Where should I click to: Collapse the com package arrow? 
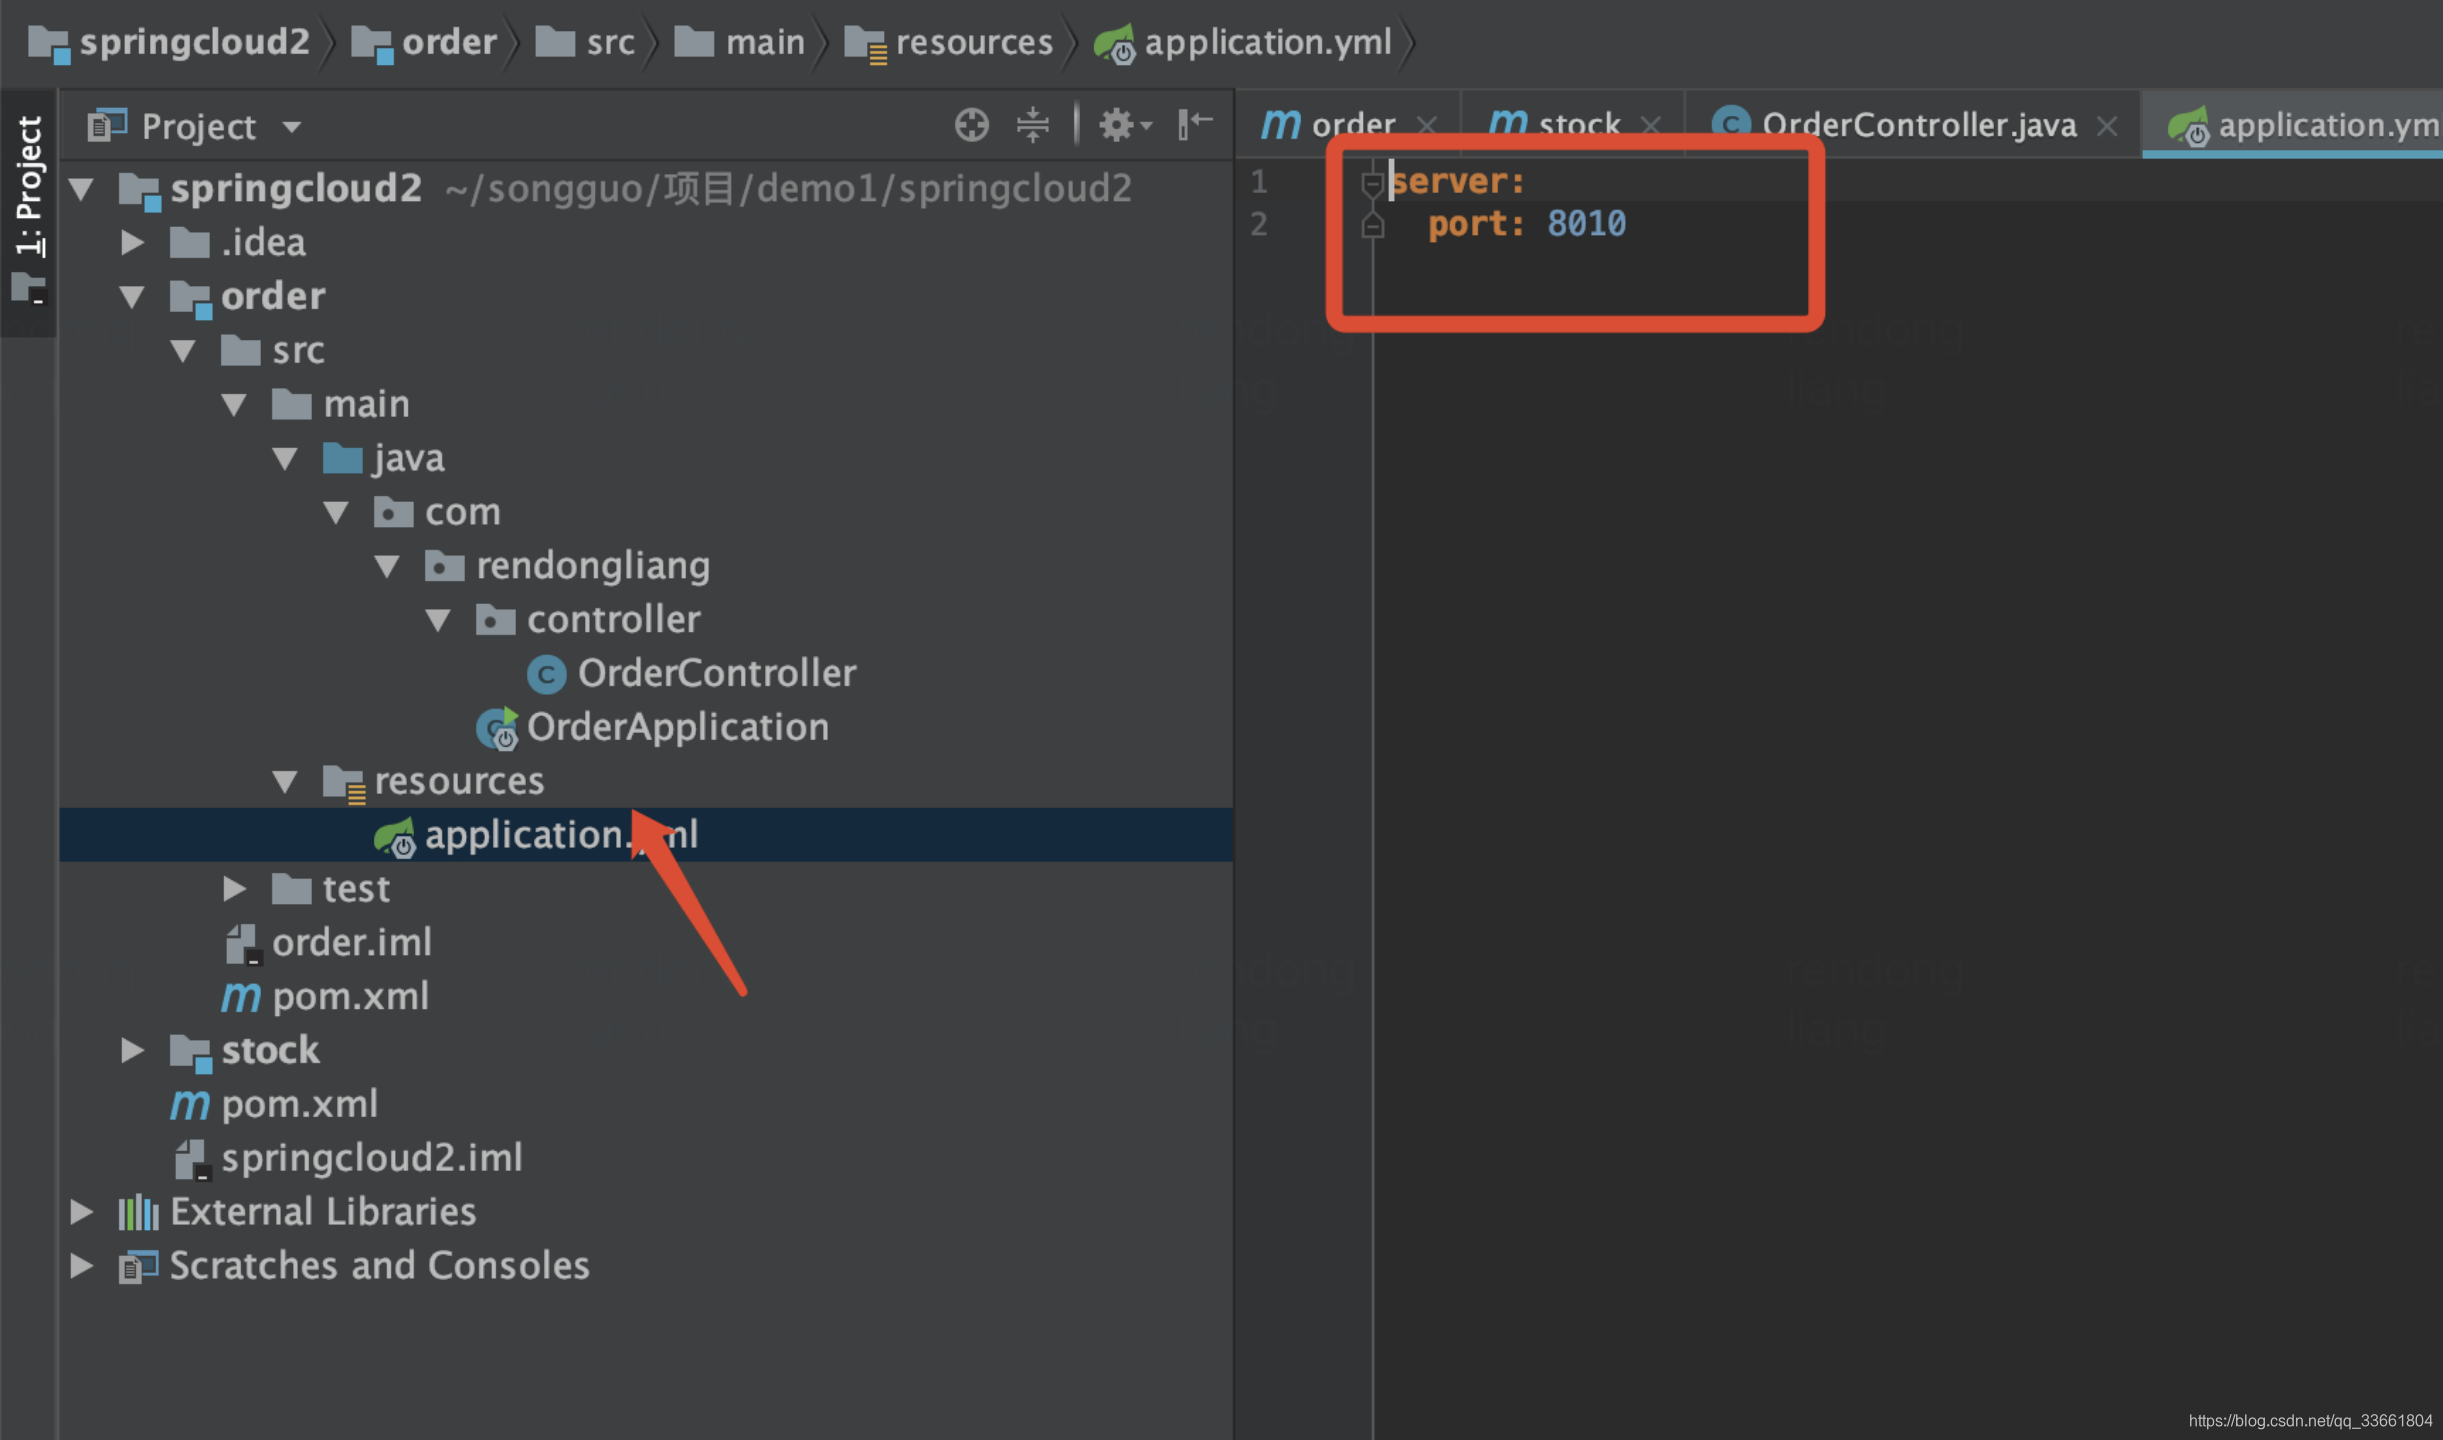(x=337, y=512)
